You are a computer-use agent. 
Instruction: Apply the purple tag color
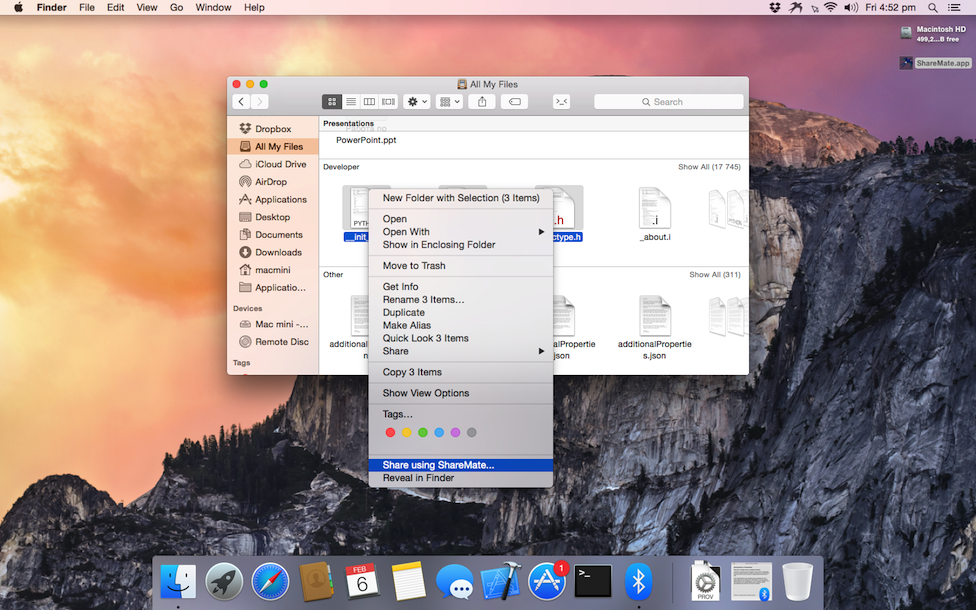pos(456,433)
